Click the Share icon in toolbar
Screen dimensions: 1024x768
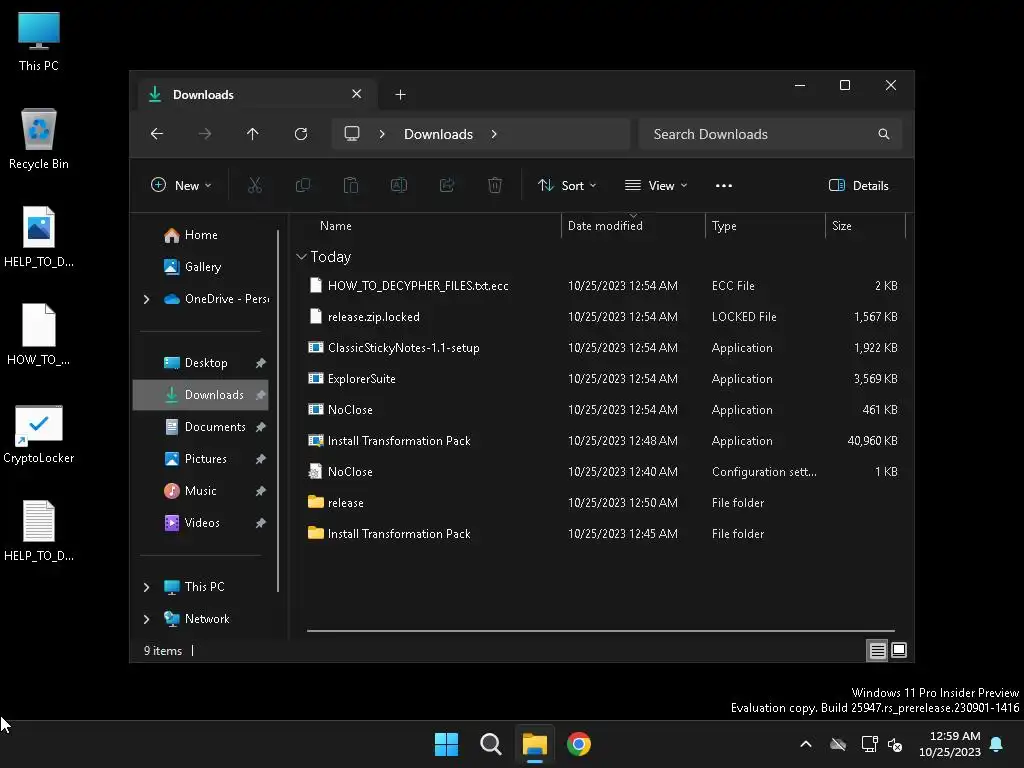[447, 185]
